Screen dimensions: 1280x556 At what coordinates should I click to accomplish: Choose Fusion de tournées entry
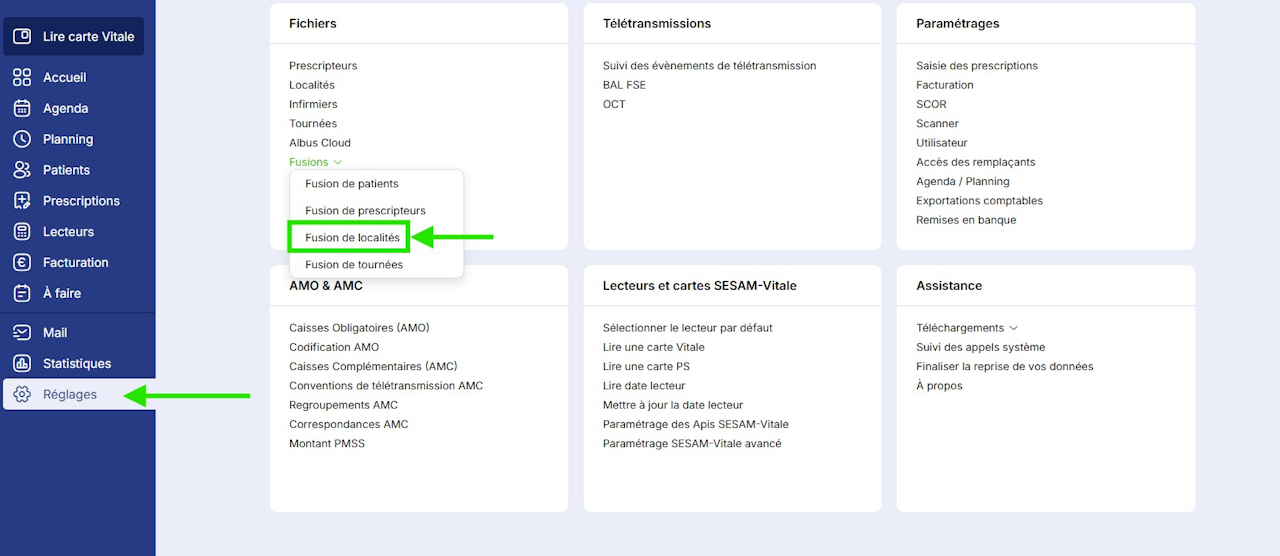point(354,265)
